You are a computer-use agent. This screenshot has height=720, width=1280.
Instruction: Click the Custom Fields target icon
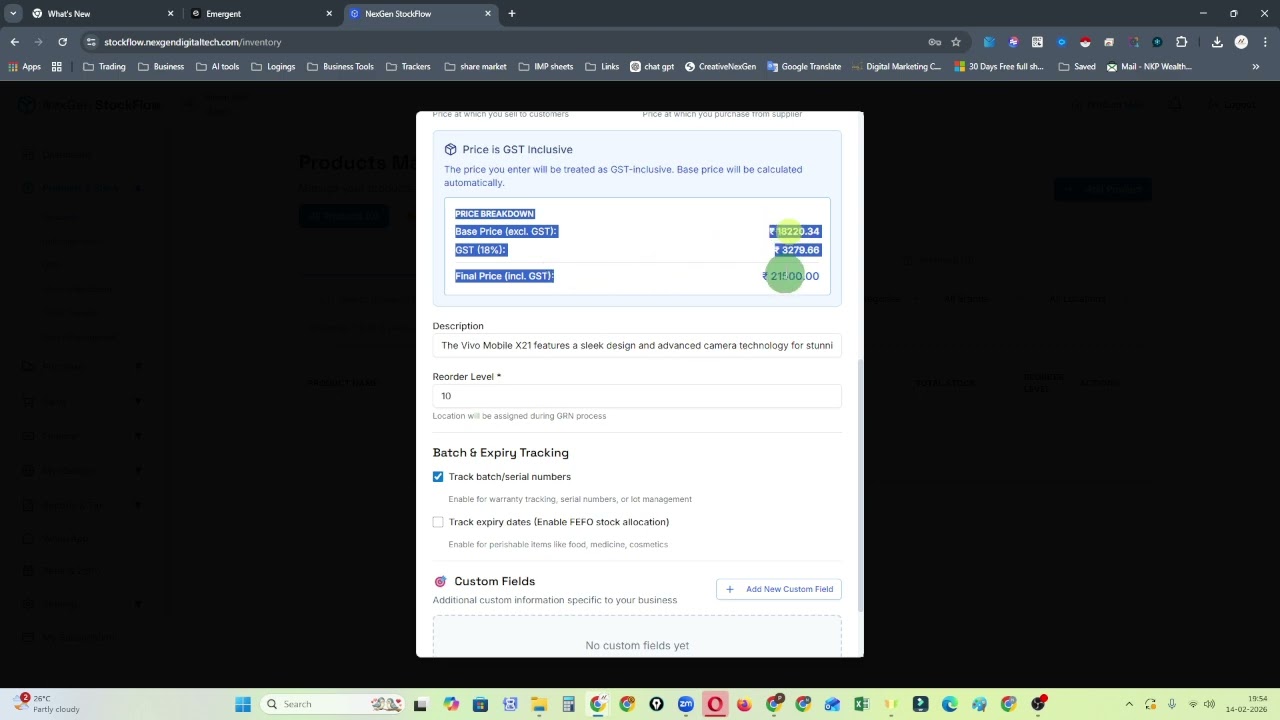click(x=440, y=581)
